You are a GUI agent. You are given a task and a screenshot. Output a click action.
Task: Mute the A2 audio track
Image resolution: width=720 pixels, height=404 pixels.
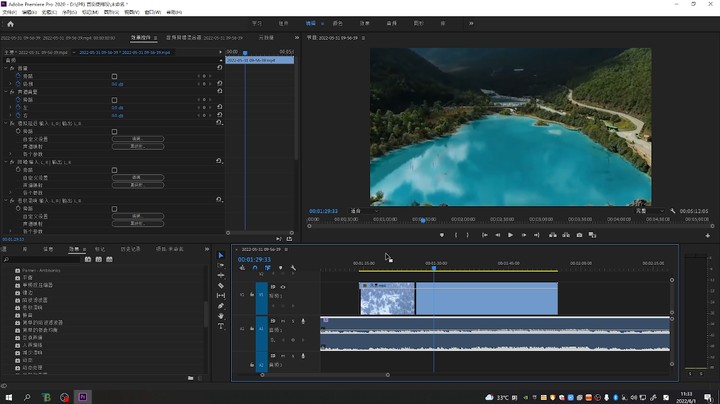283,356
